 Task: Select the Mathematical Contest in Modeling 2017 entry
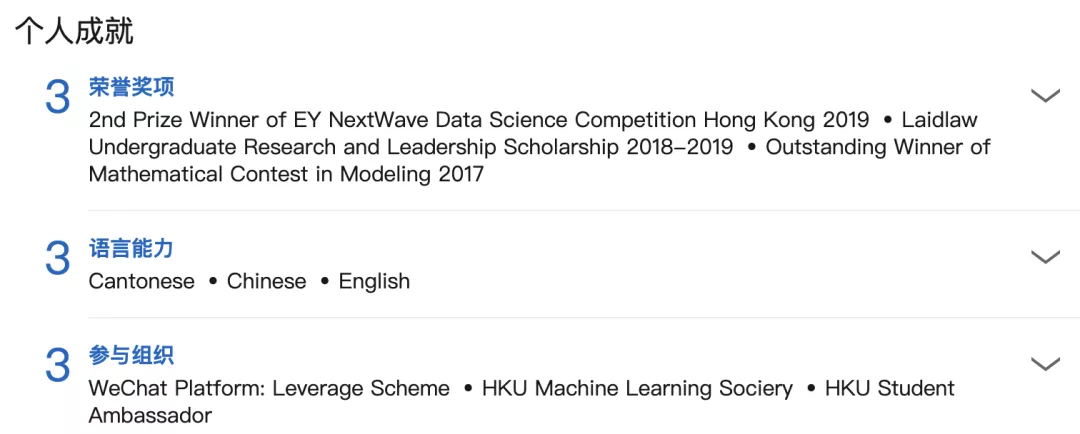pyautogui.click(x=286, y=174)
